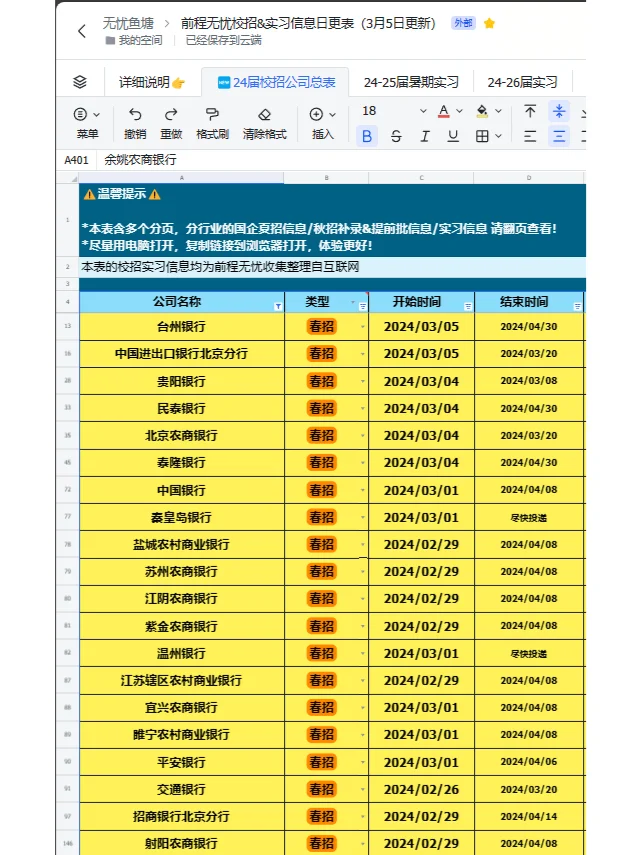Select column A header
The image size is (641, 855).
(182, 178)
